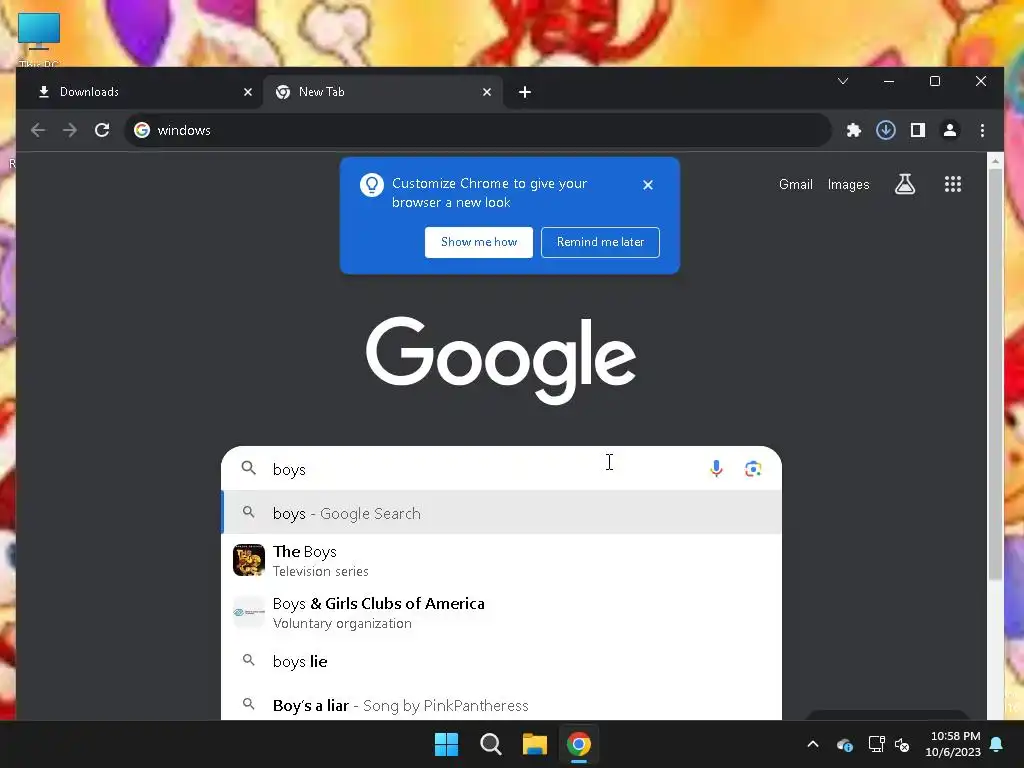Click the search box containing boys
Screen dimensions: 1024x768
pos(501,469)
